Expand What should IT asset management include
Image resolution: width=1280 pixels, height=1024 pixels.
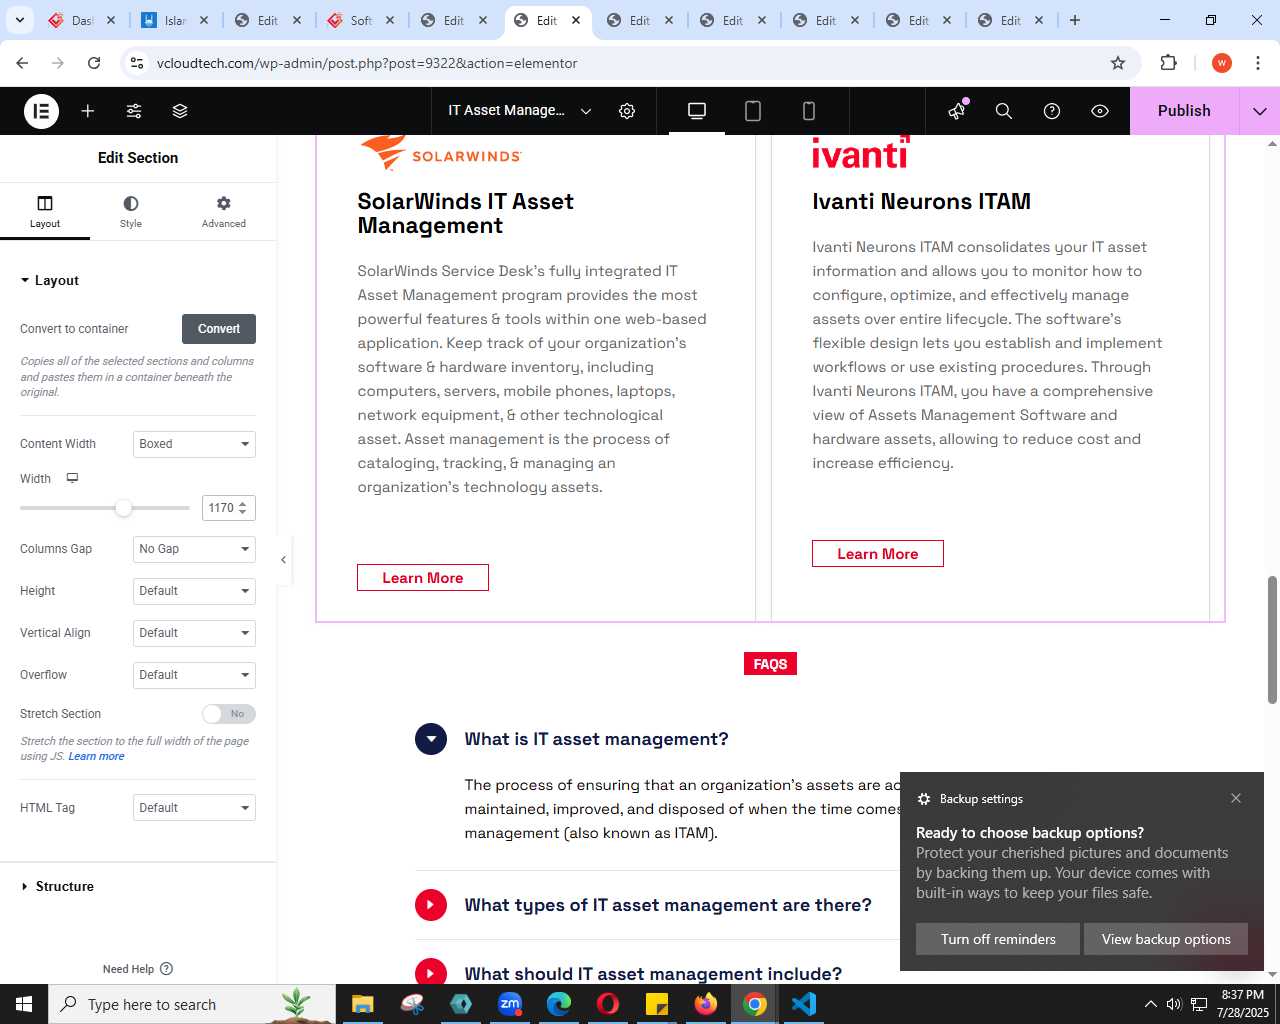click(431, 973)
